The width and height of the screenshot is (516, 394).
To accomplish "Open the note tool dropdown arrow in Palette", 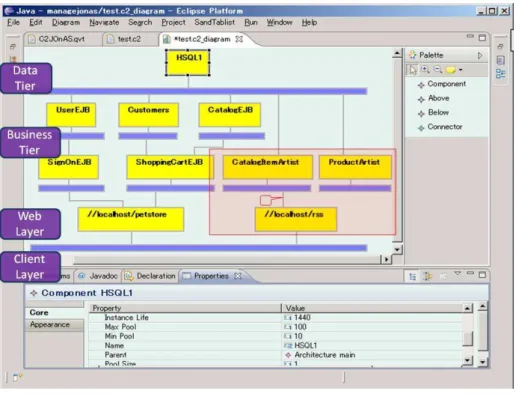I will pyautogui.click(x=461, y=70).
